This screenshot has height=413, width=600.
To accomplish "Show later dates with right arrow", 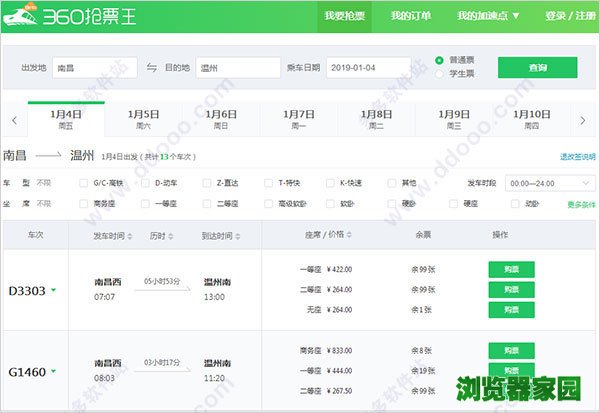I will [x=583, y=120].
